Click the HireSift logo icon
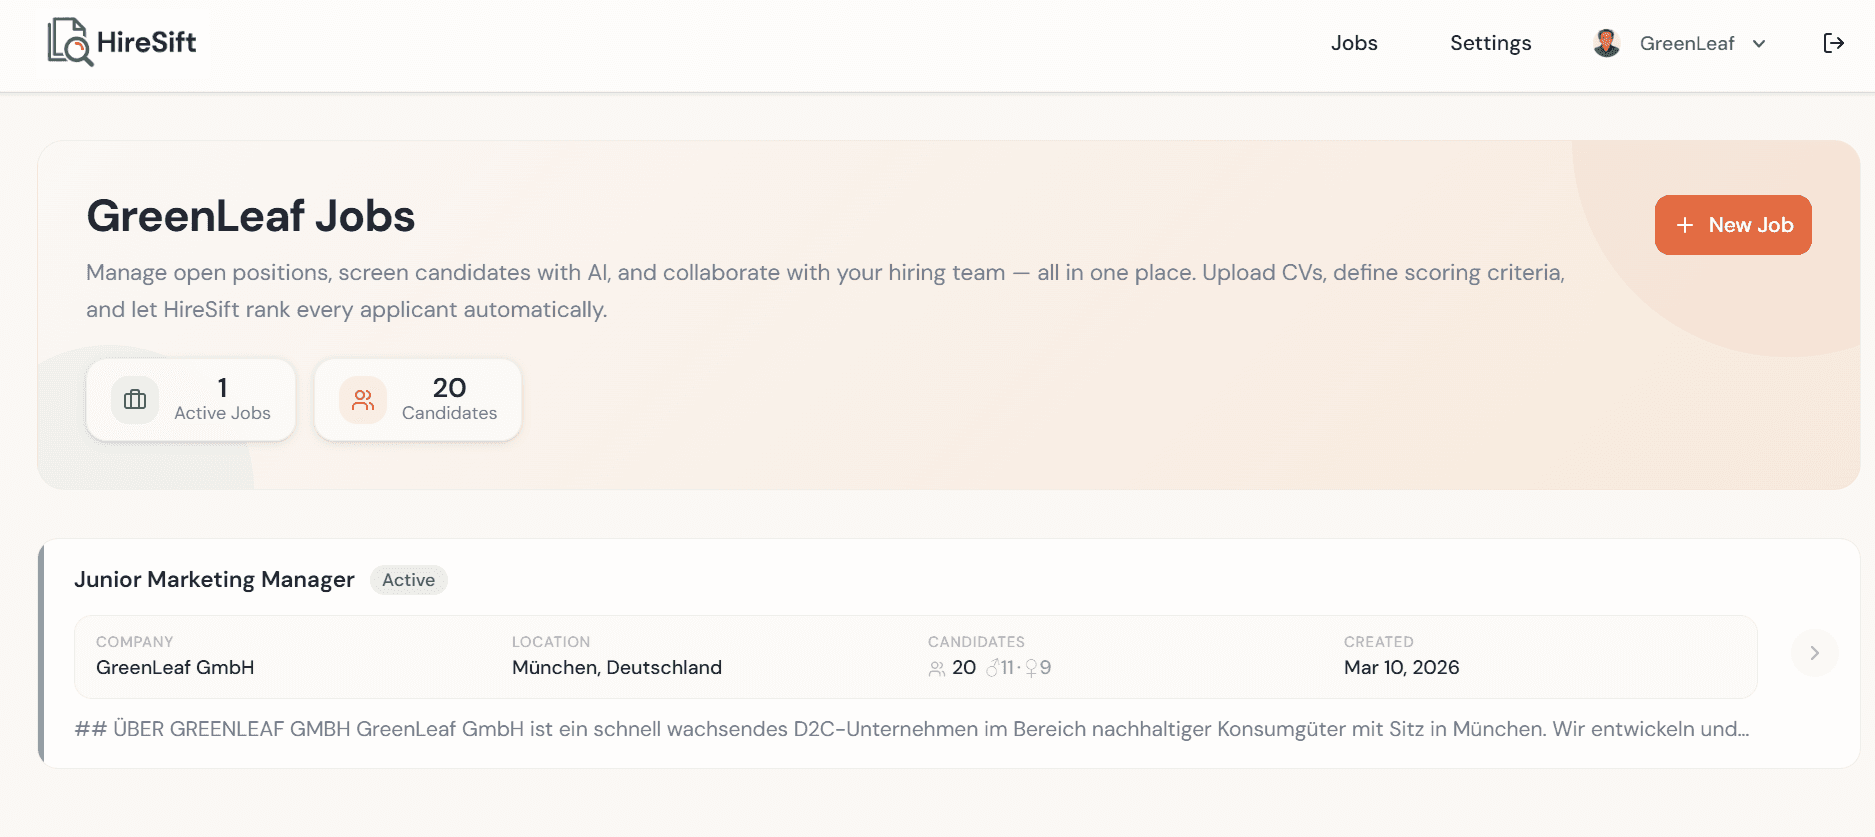 [x=70, y=42]
